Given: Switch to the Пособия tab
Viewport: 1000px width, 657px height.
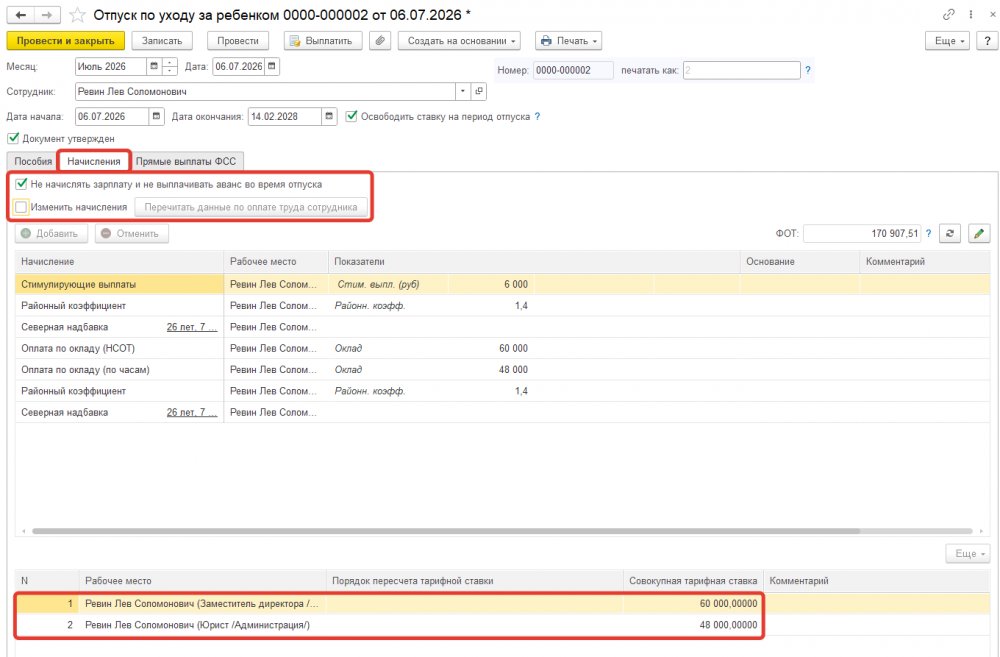Looking at the screenshot, I should [33, 161].
